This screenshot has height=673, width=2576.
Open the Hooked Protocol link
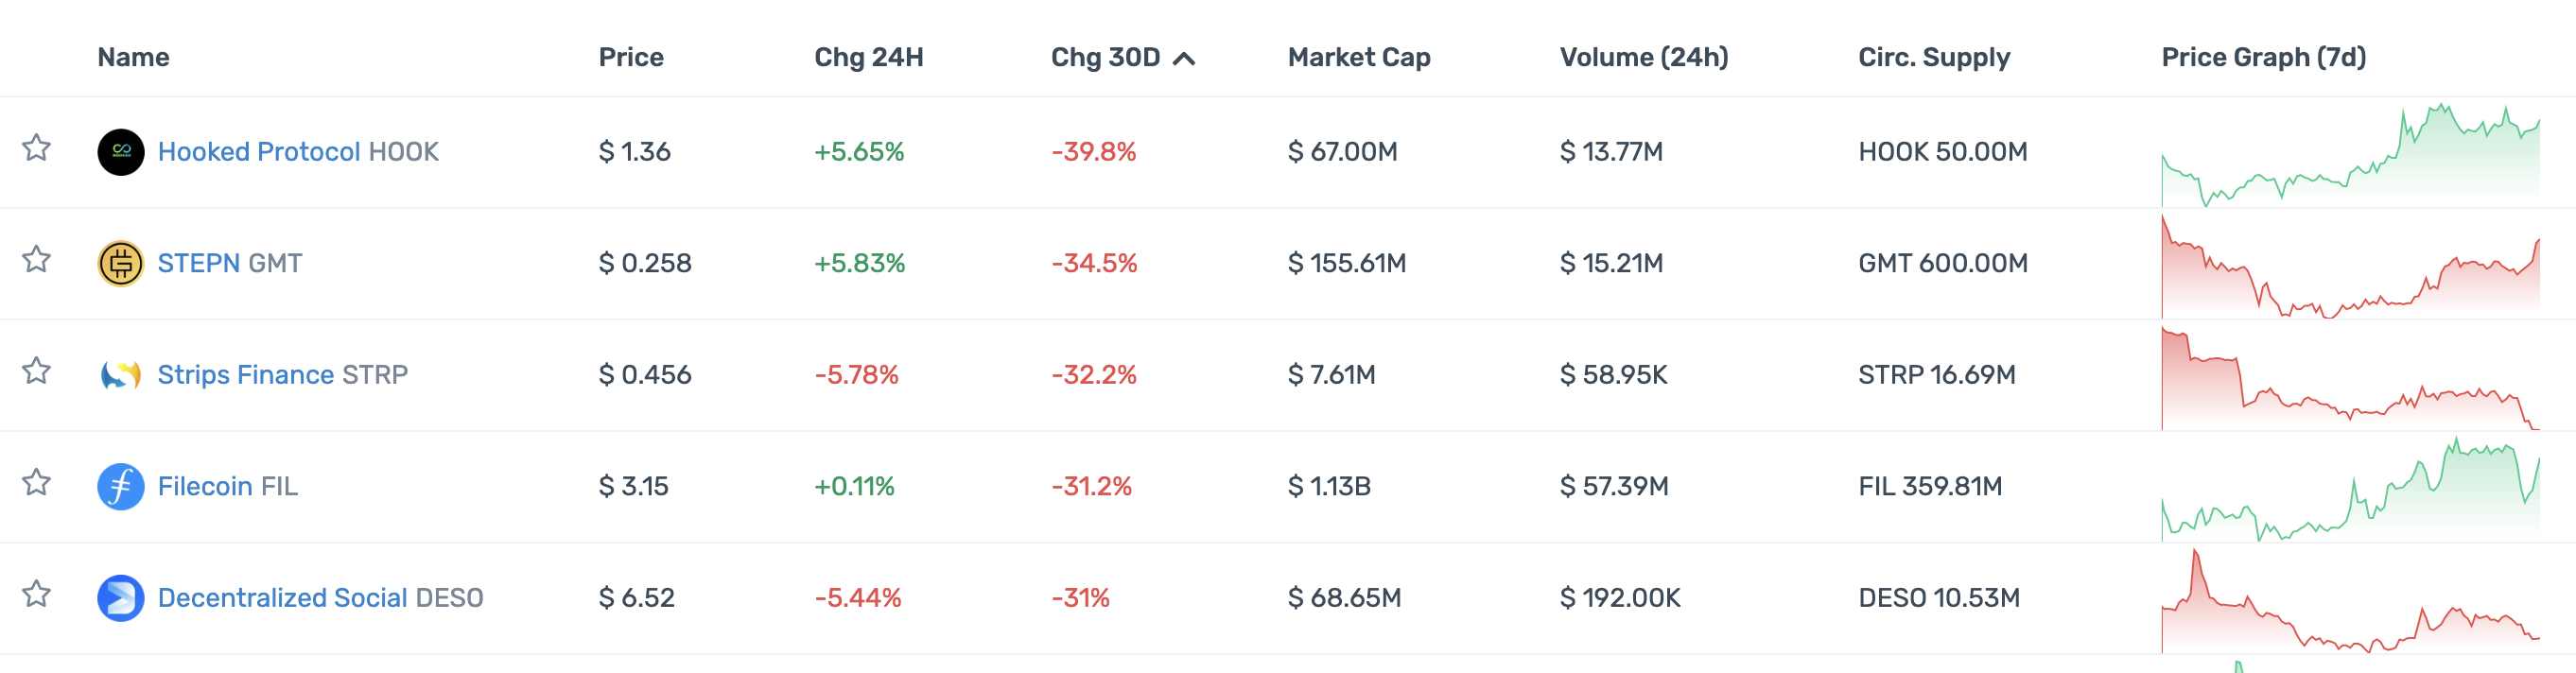pos(259,152)
